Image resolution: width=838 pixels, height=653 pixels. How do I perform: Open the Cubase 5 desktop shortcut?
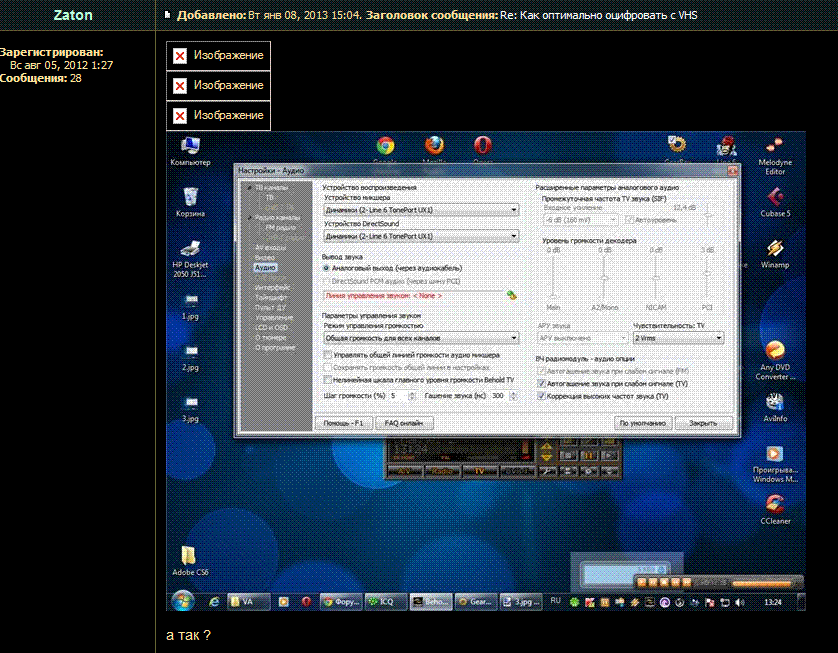click(x=774, y=198)
